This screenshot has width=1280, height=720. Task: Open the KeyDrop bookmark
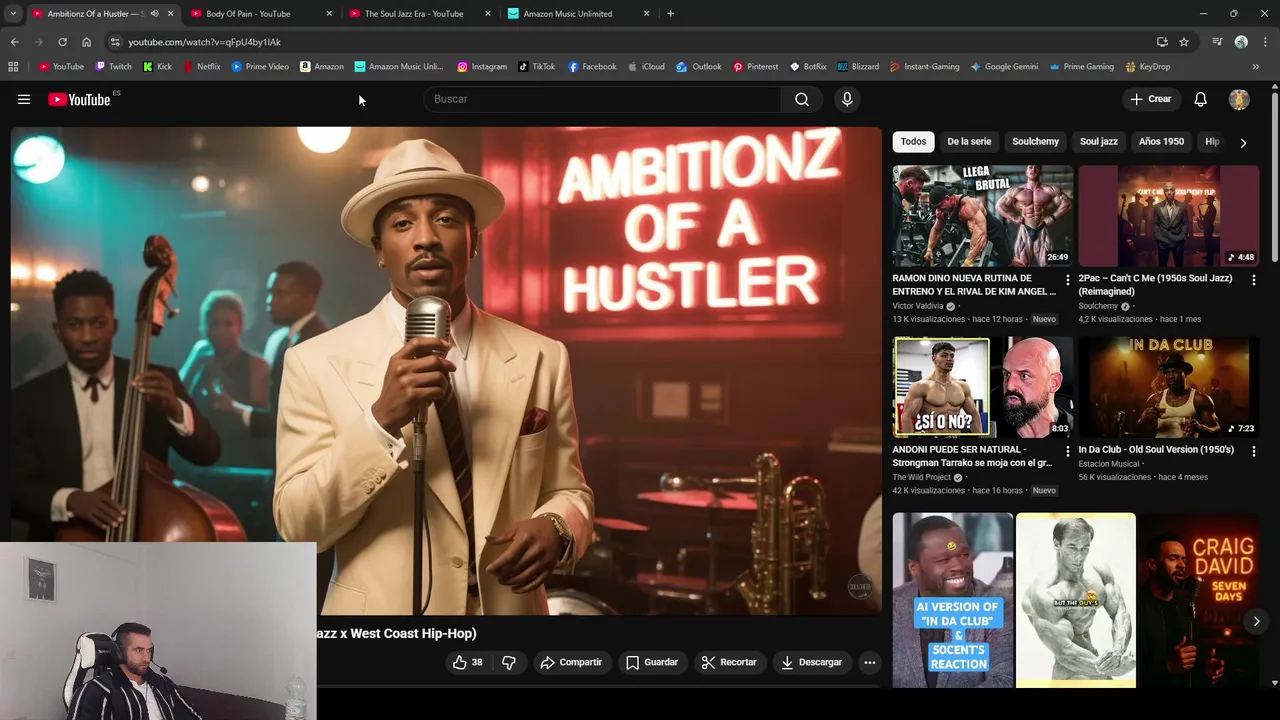(x=1148, y=67)
